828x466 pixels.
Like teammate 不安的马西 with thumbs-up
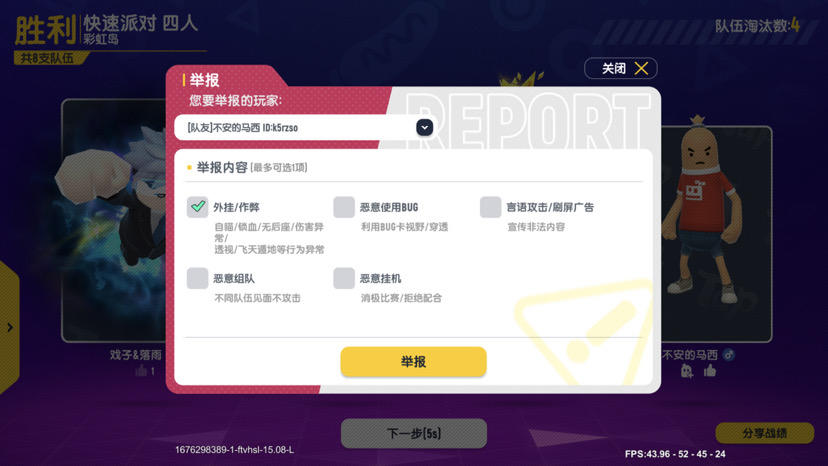[x=710, y=371]
